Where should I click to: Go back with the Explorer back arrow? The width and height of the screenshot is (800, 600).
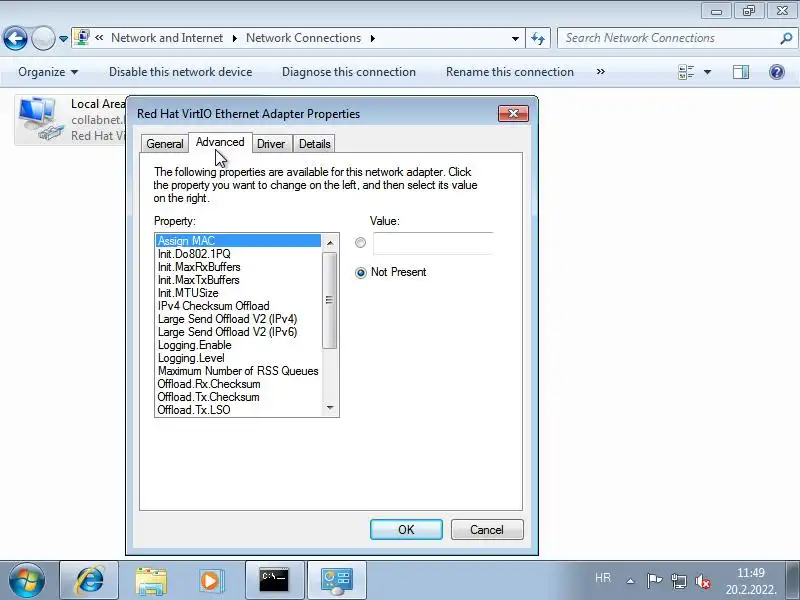(15, 38)
